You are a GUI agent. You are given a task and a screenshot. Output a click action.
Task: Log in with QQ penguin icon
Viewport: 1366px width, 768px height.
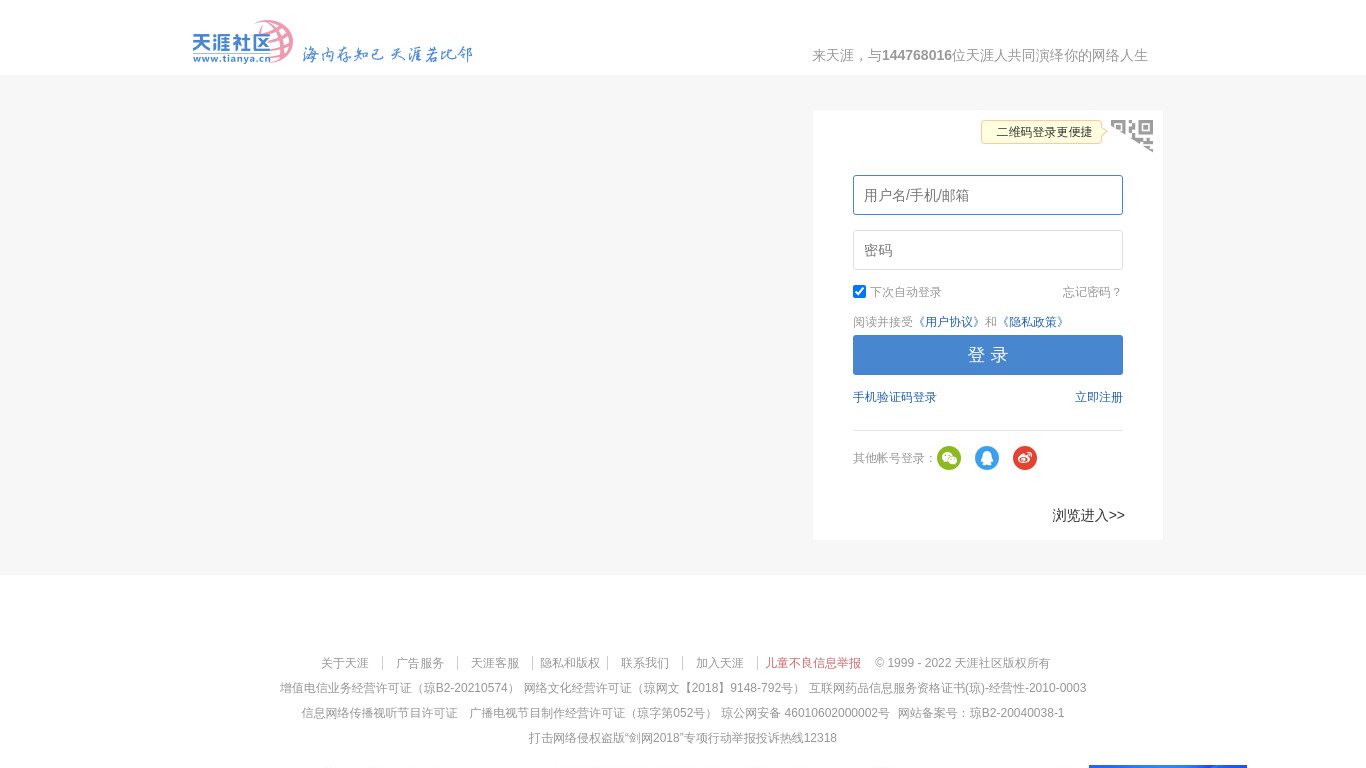pos(987,458)
